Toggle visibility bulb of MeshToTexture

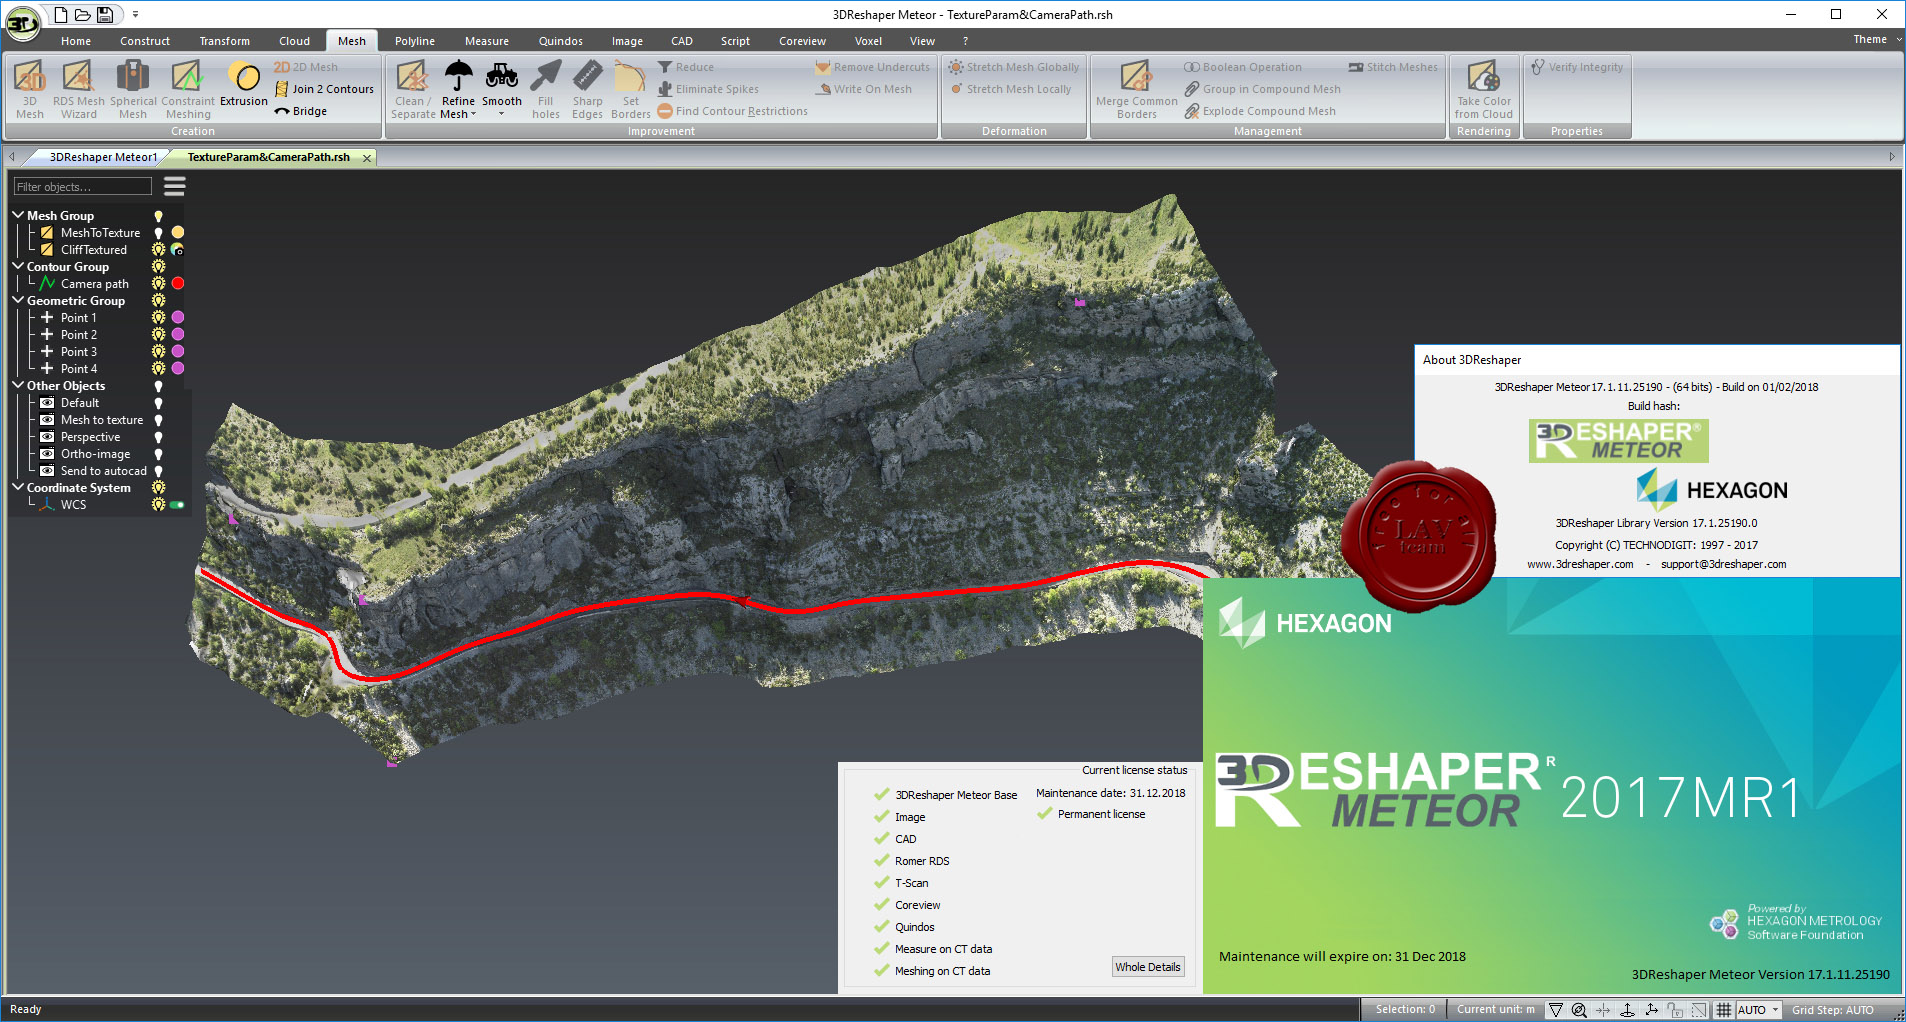tap(158, 233)
